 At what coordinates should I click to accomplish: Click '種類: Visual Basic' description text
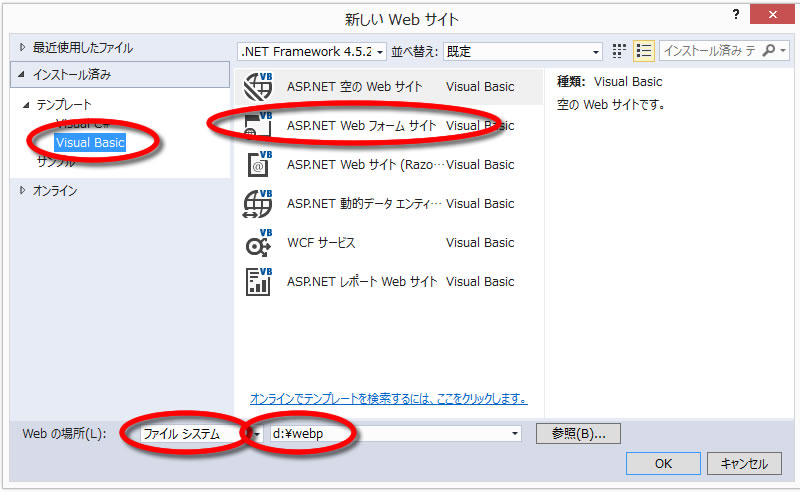(x=609, y=82)
